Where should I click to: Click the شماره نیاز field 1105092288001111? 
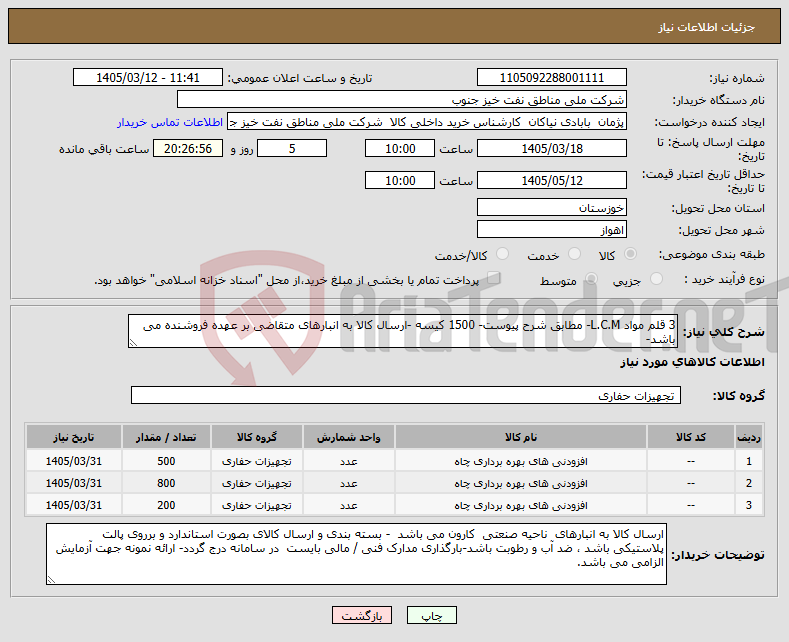(x=551, y=77)
